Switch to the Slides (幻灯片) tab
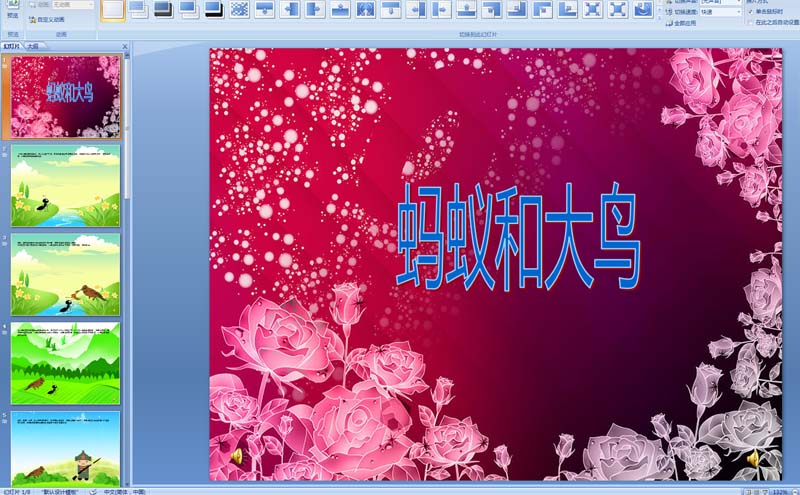 point(12,46)
